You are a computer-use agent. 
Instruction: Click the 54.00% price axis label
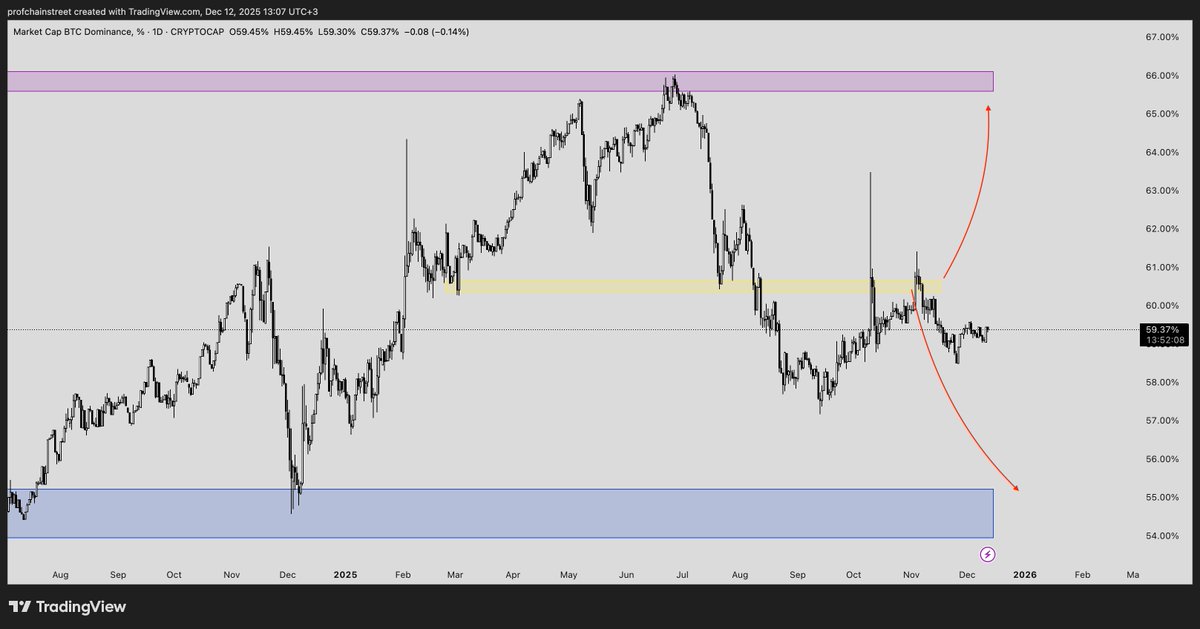(1162, 535)
